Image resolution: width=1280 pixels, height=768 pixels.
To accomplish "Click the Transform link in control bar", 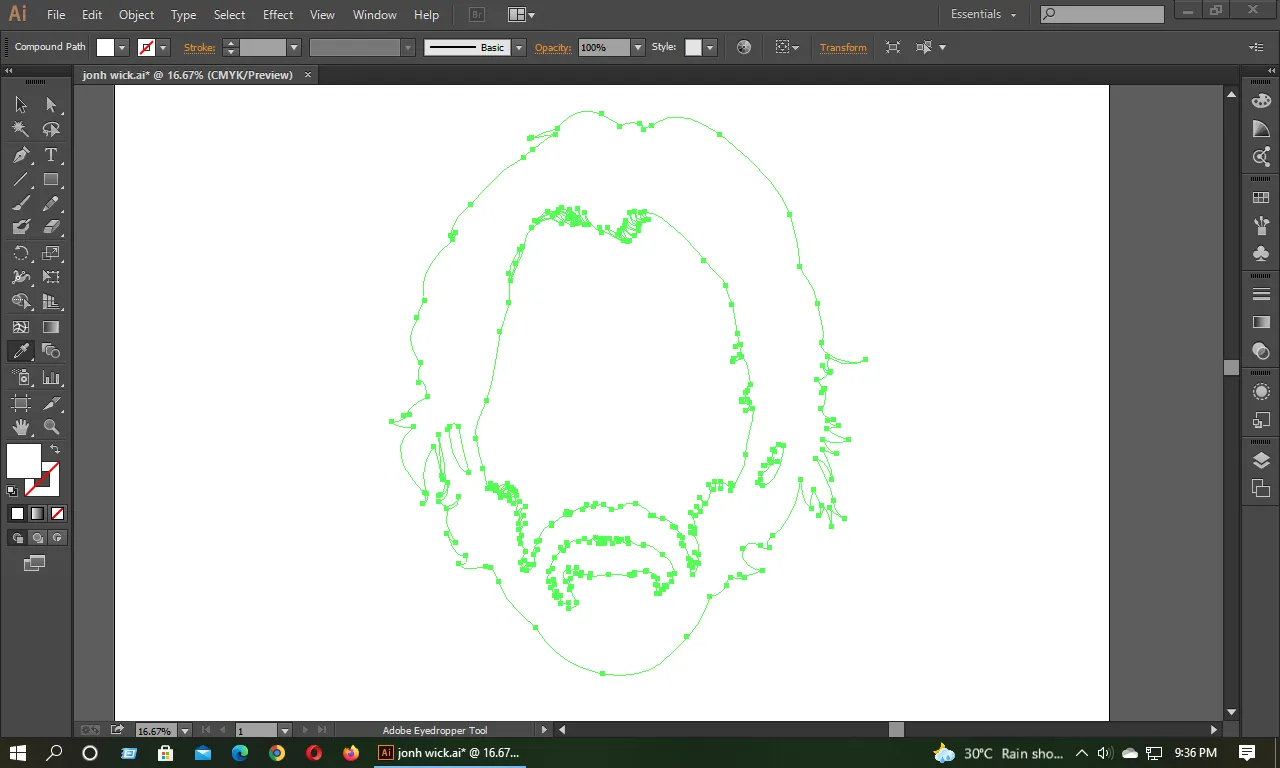I will [843, 47].
